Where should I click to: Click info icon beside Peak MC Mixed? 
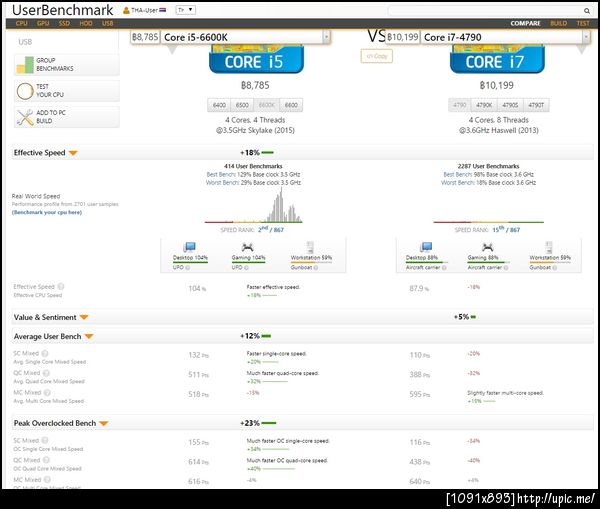[x=47, y=480]
